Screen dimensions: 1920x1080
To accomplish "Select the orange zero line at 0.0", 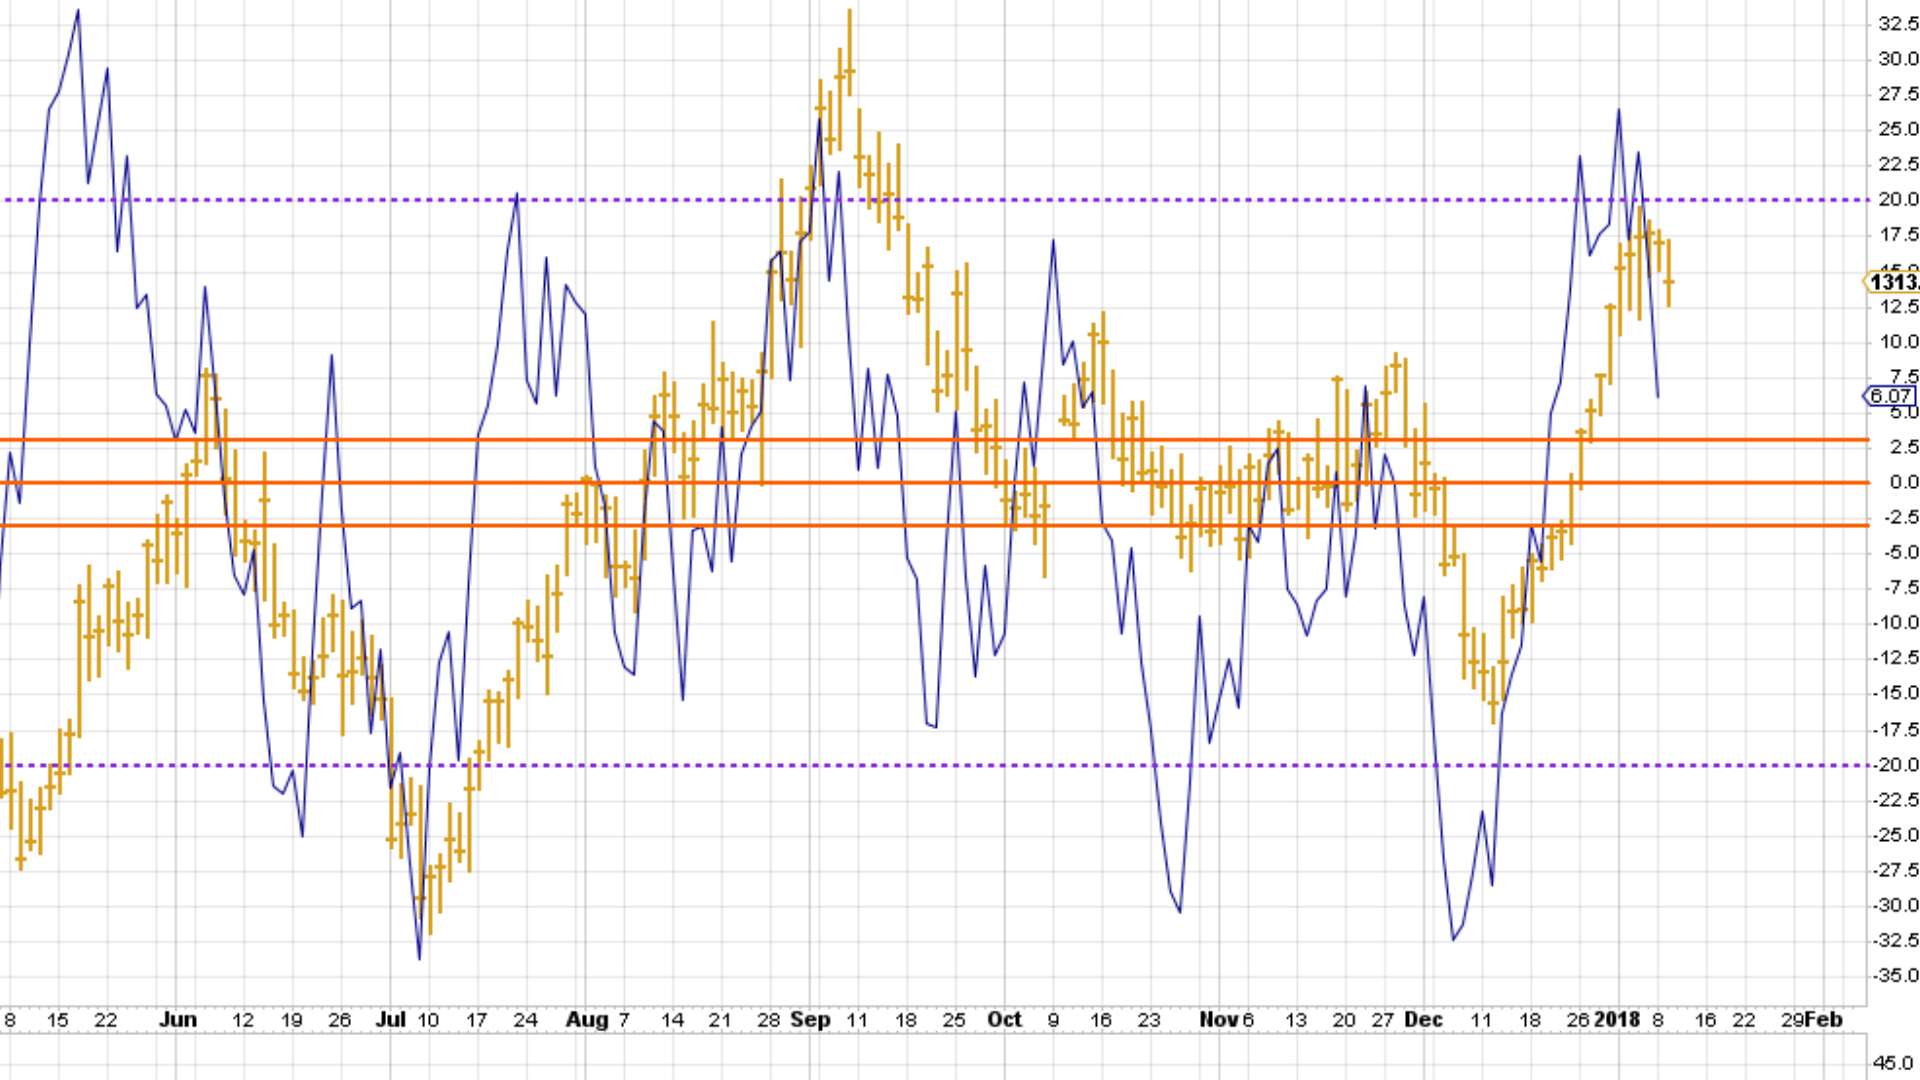I will (x=934, y=483).
